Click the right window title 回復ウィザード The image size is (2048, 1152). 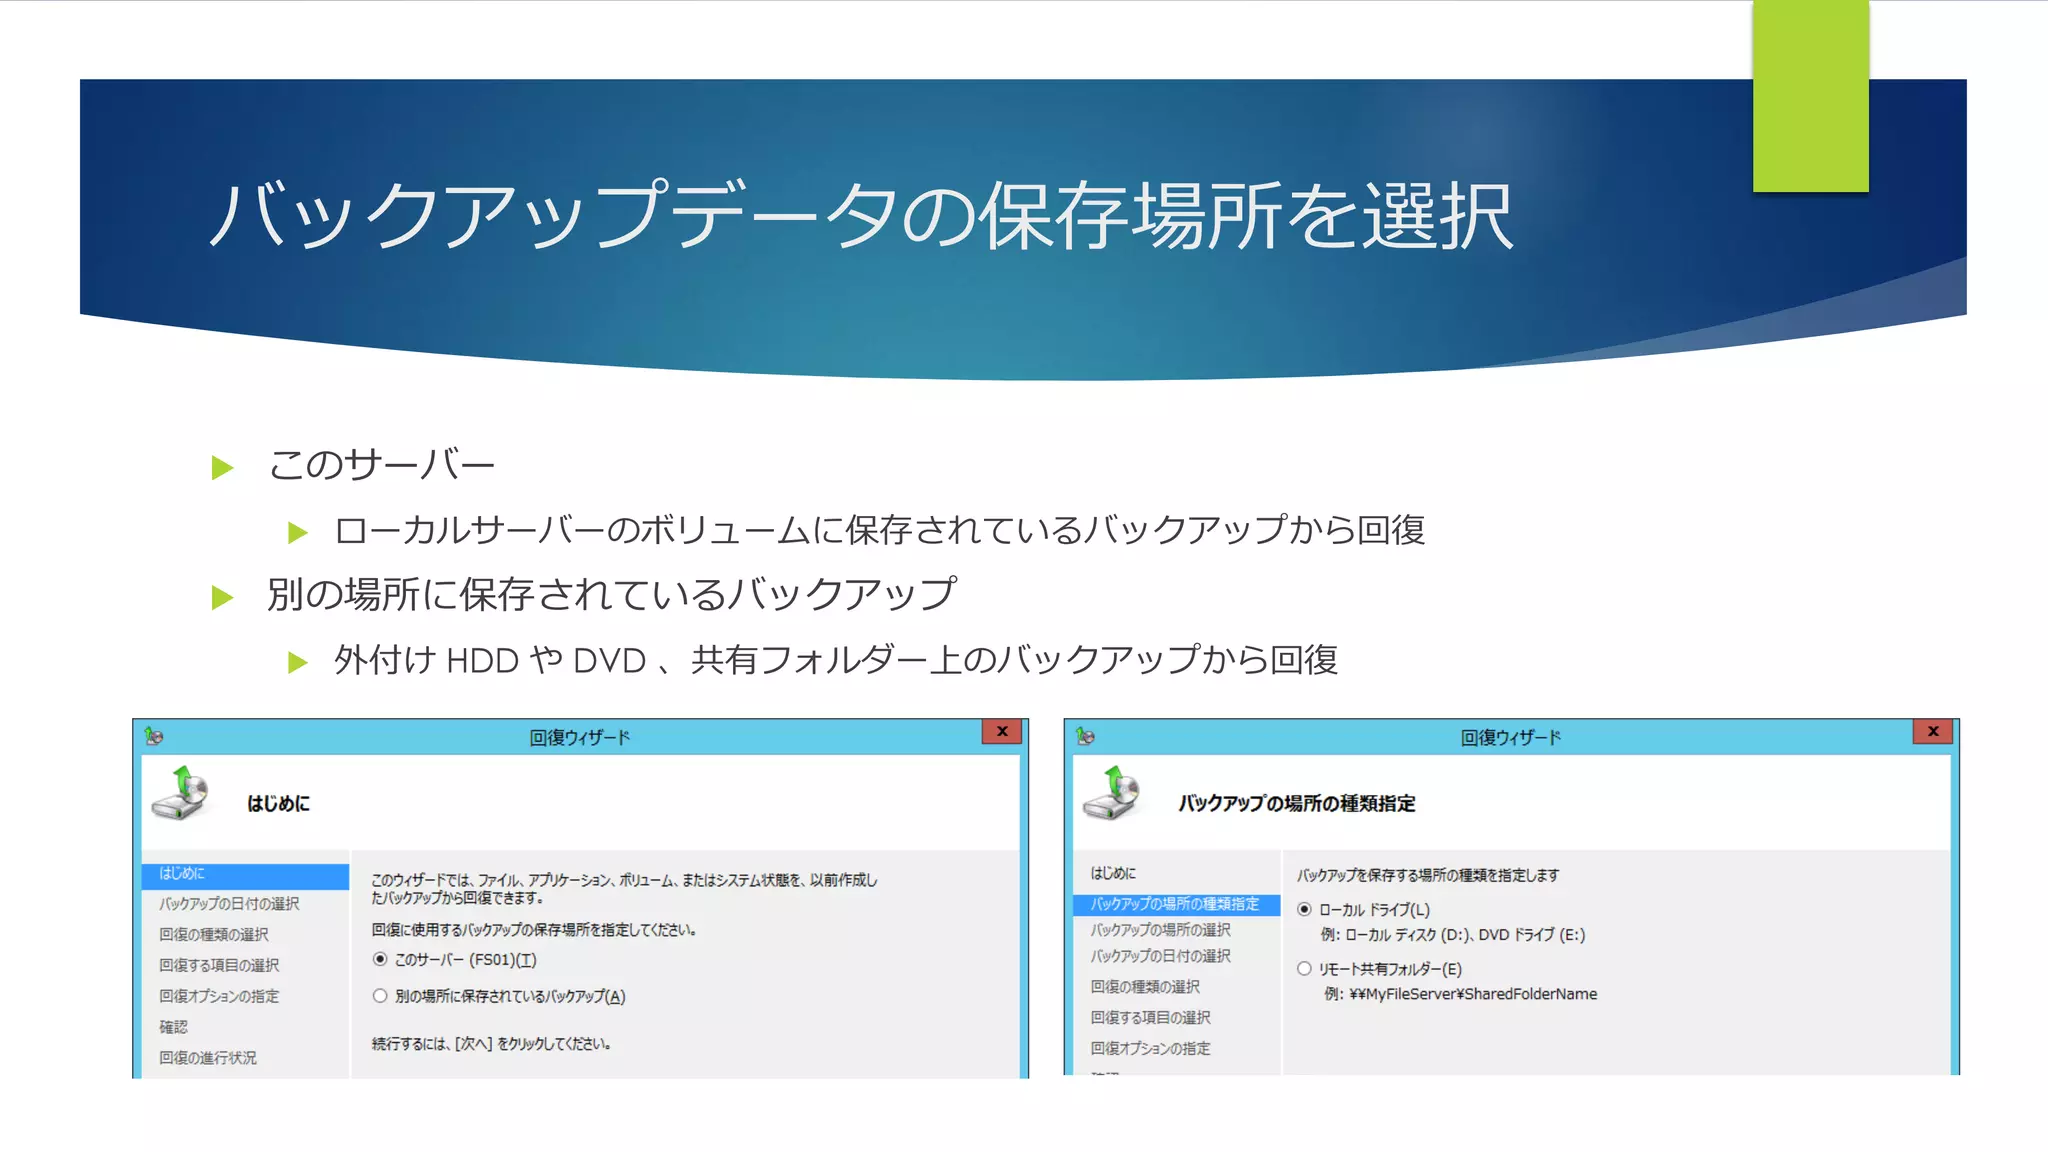pyautogui.click(x=1511, y=738)
